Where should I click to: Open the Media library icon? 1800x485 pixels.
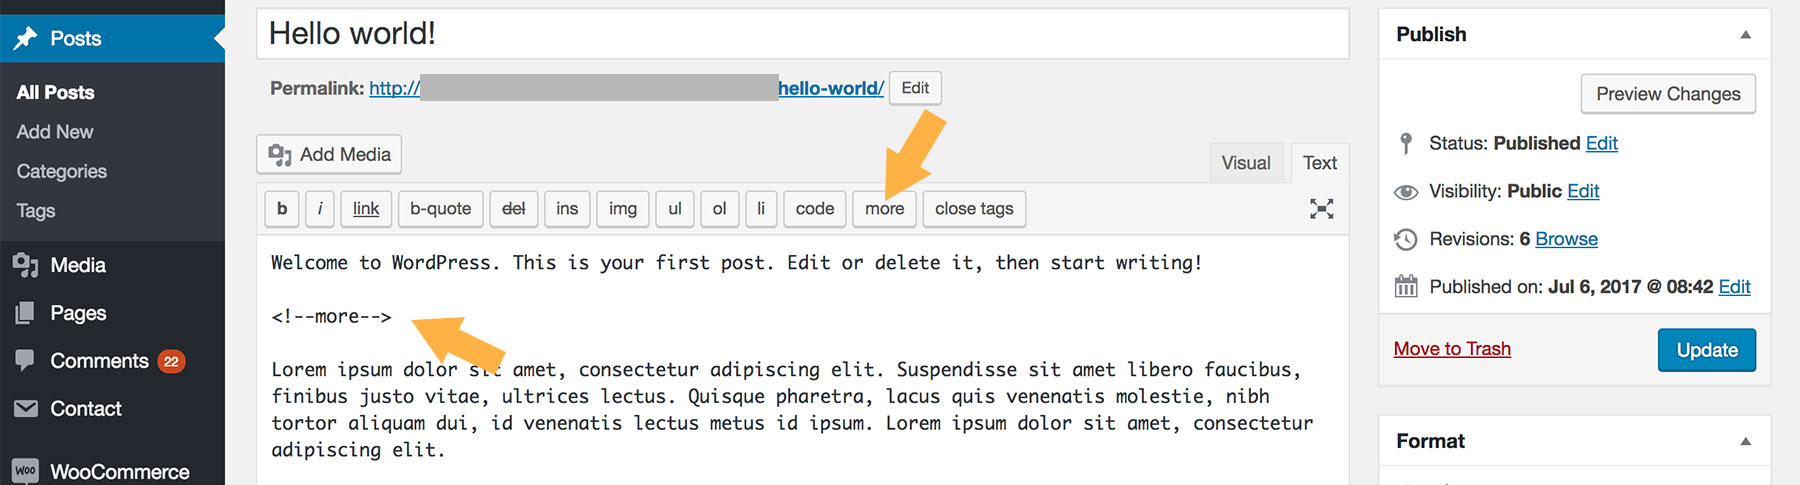point(26,265)
